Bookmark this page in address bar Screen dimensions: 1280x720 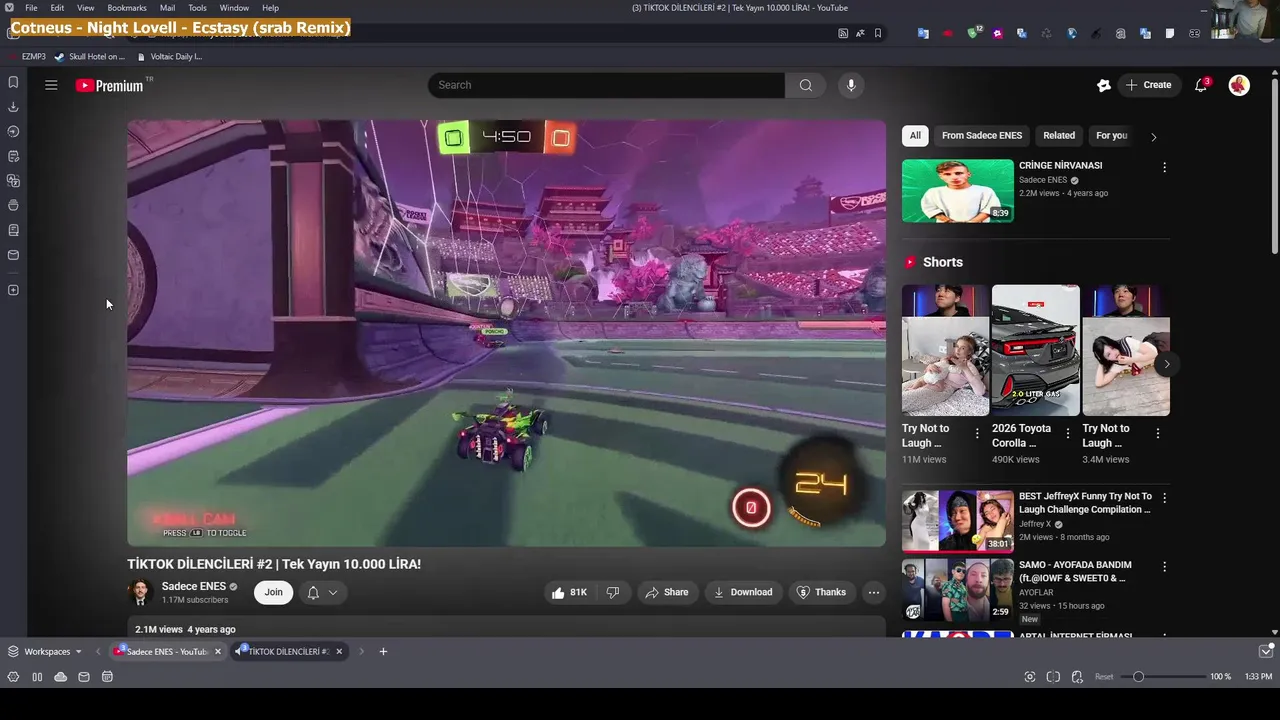pos(878,33)
